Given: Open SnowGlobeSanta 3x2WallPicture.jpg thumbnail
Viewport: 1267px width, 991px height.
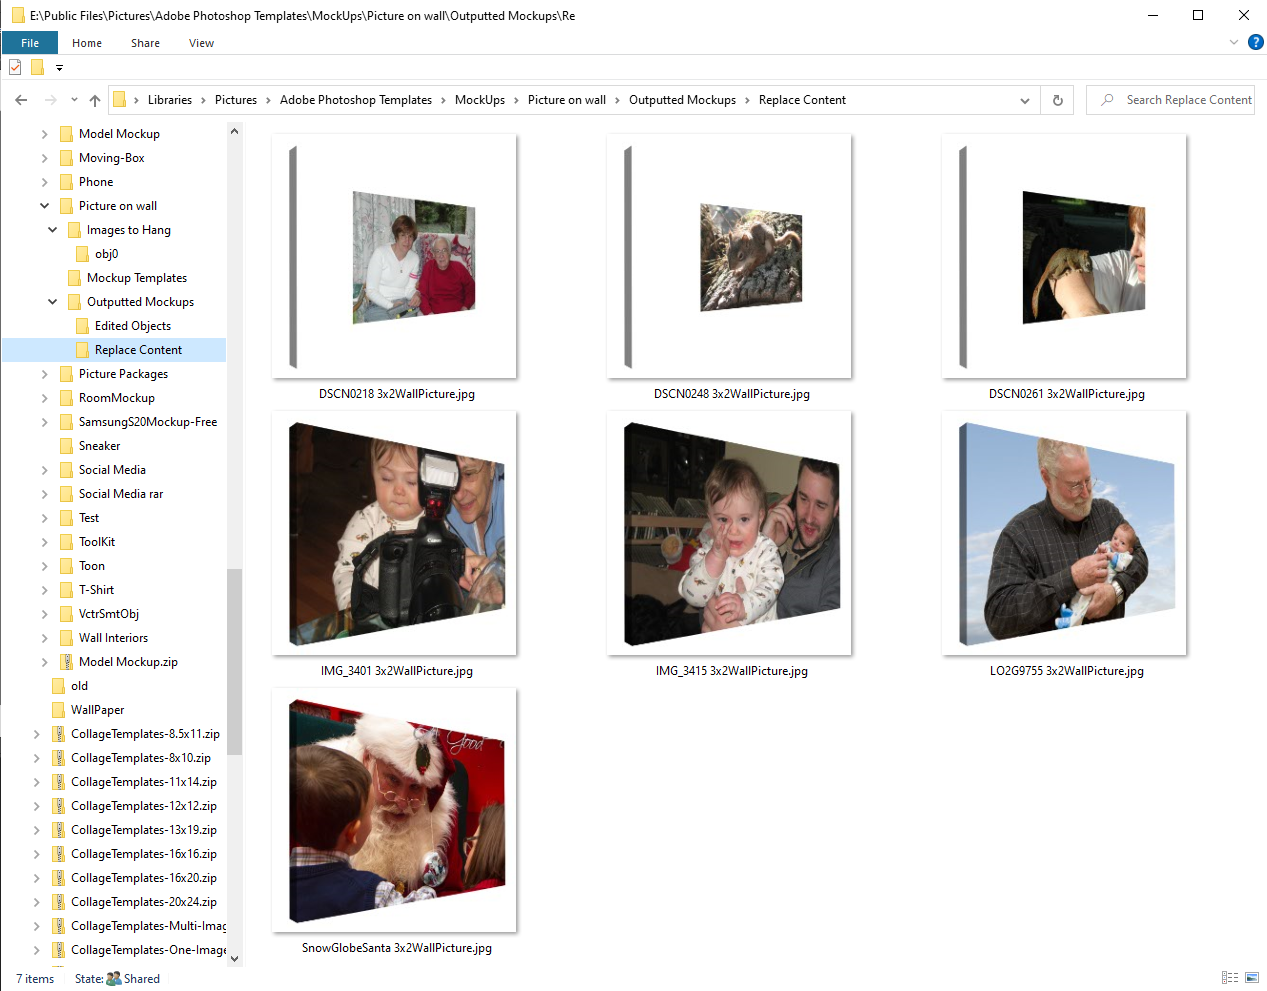Looking at the screenshot, I should coord(393,810).
